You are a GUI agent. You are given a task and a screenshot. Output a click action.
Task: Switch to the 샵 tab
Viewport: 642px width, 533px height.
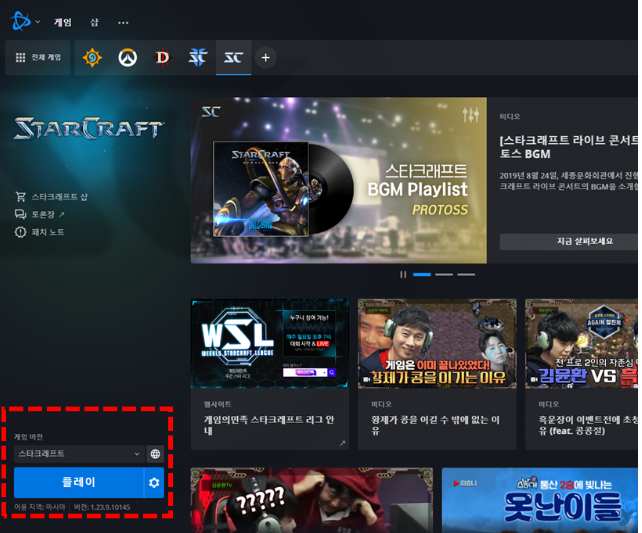coord(94,22)
